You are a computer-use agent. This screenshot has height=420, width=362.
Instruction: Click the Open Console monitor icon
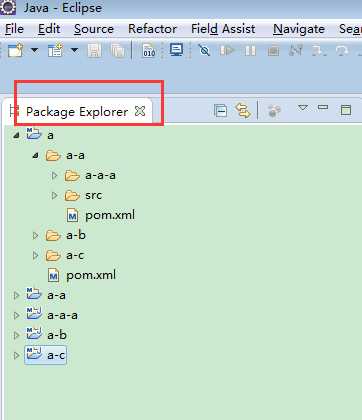(176, 50)
